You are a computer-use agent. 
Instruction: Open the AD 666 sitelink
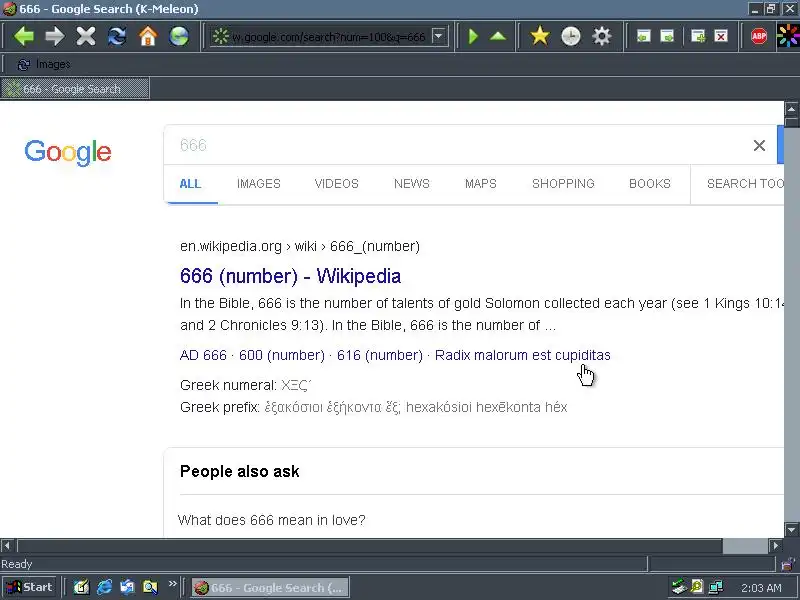[203, 355]
